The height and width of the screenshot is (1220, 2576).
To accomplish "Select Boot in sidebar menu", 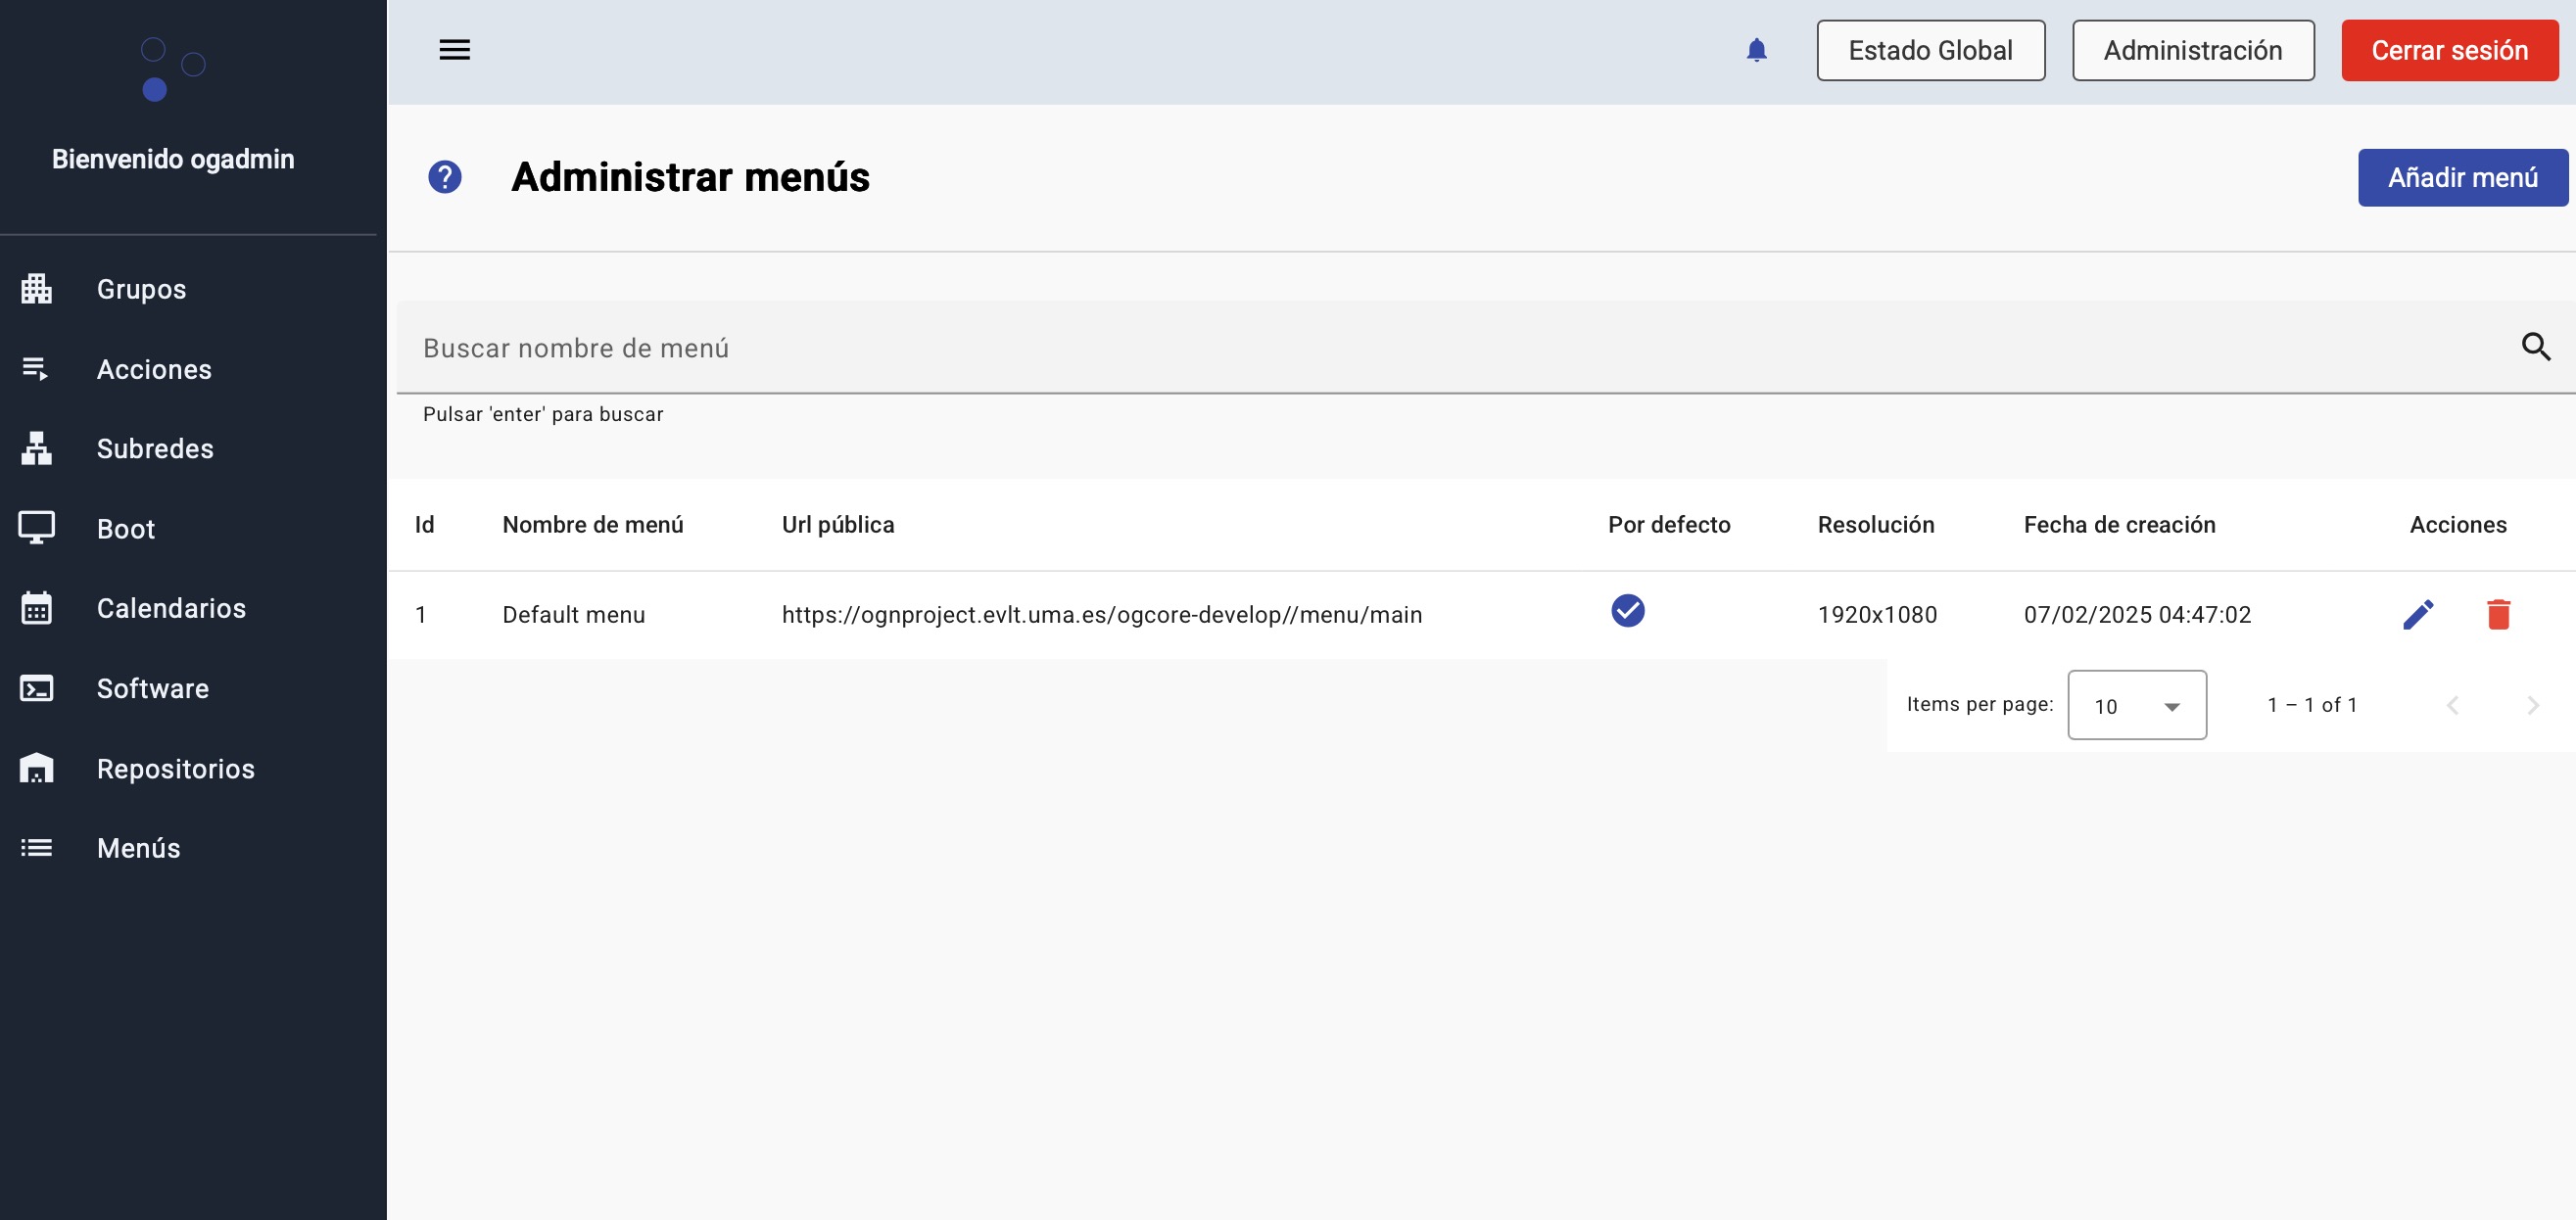I will point(125,529).
